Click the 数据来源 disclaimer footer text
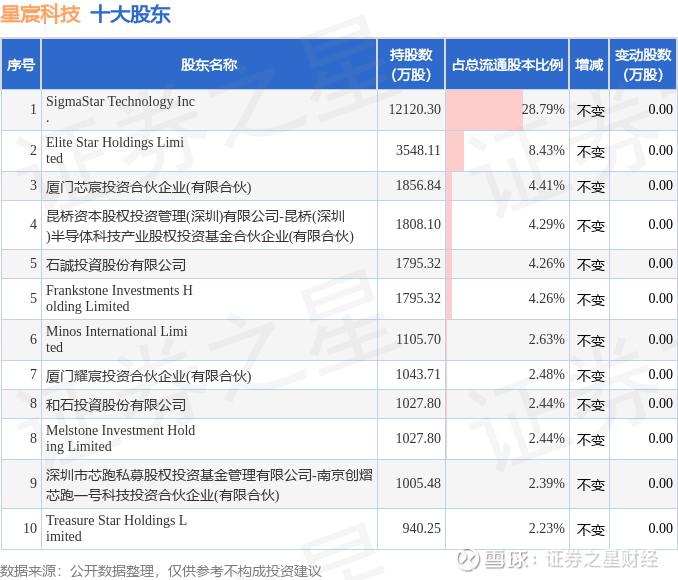The image size is (678, 580). pos(161,571)
